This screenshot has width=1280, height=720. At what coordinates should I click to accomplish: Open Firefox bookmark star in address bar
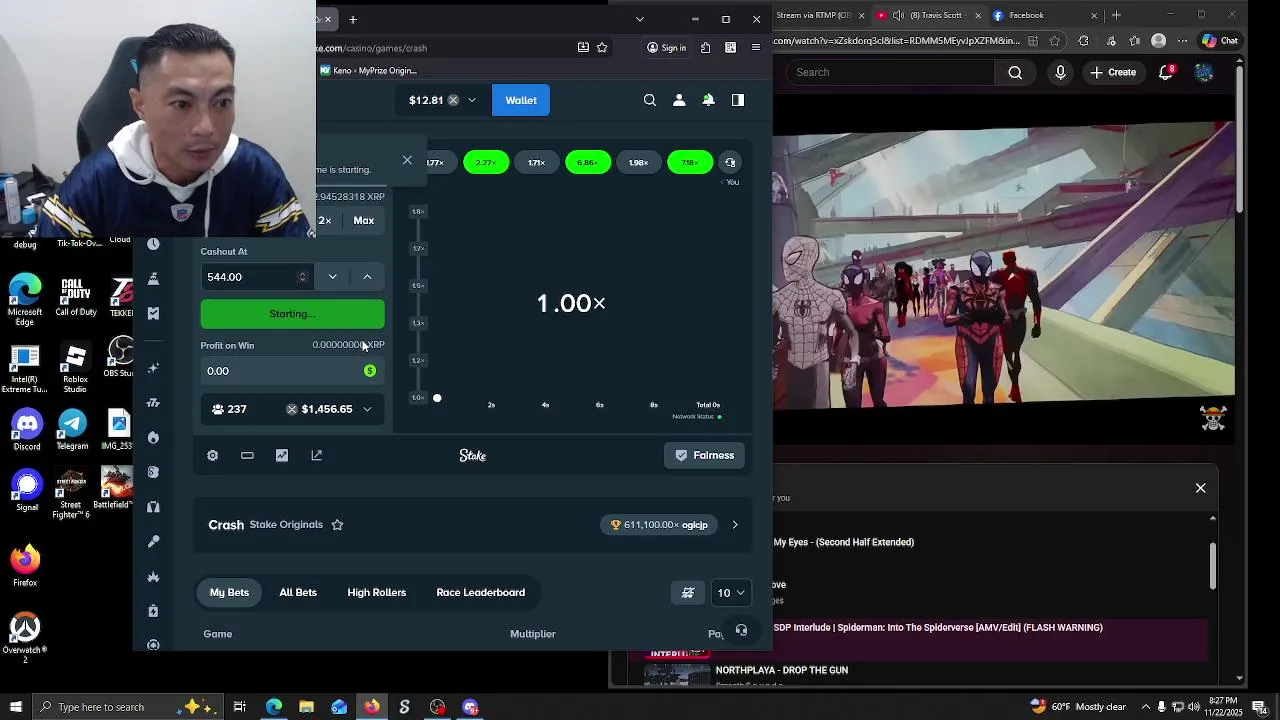pyautogui.click(x=602, y=47)
